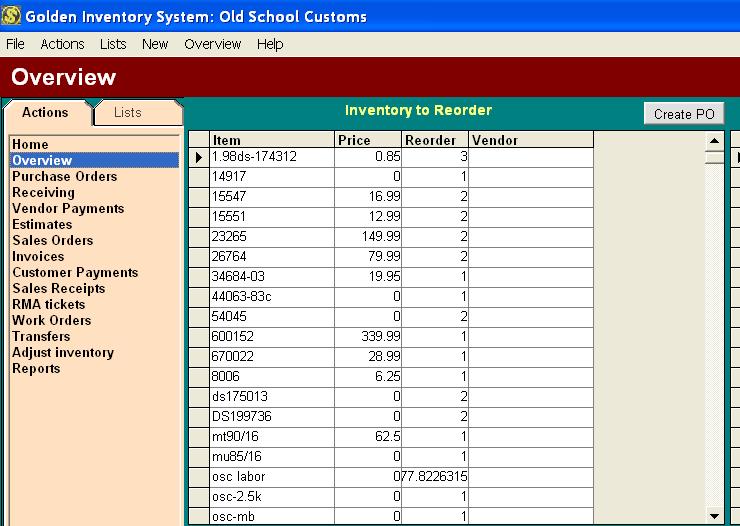Open Receiving from sidebar

94,192
